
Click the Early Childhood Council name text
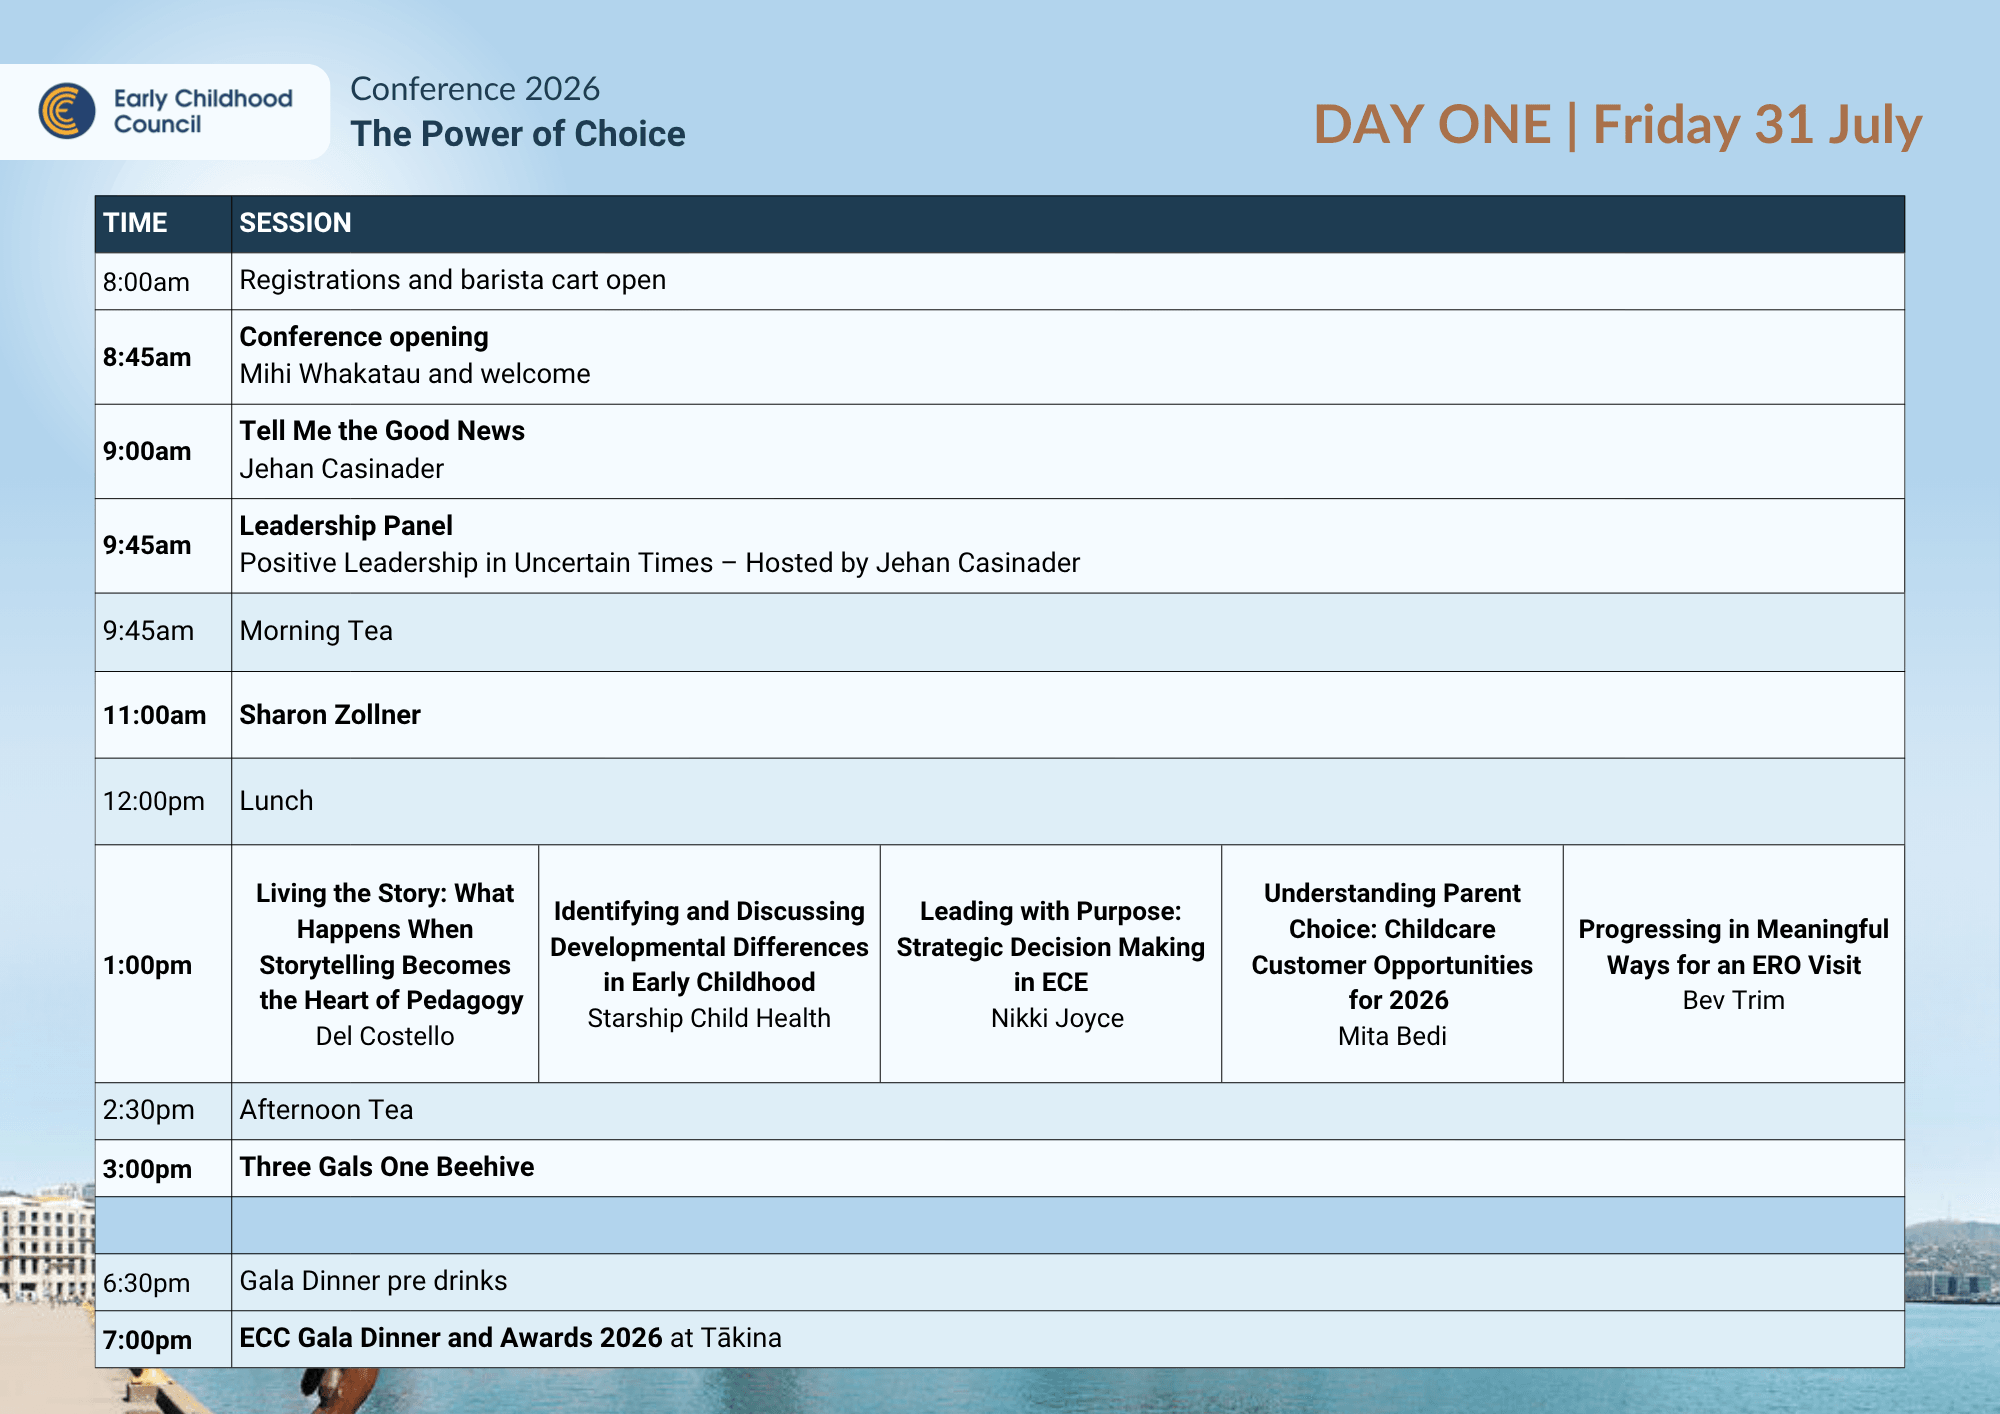202,111
